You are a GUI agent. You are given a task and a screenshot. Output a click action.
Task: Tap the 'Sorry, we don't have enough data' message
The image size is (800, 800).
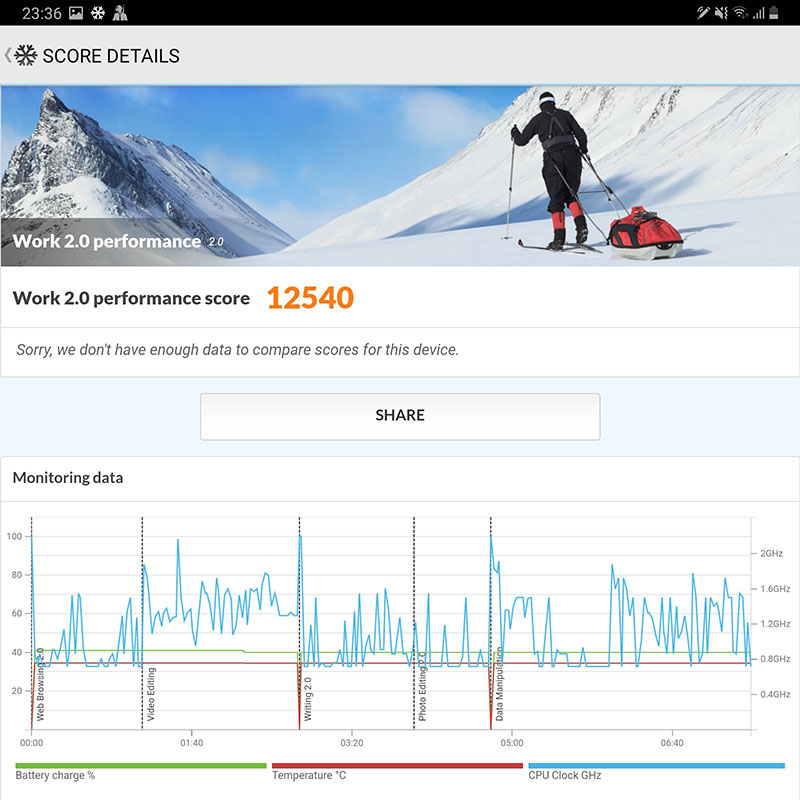pos(238,349)
